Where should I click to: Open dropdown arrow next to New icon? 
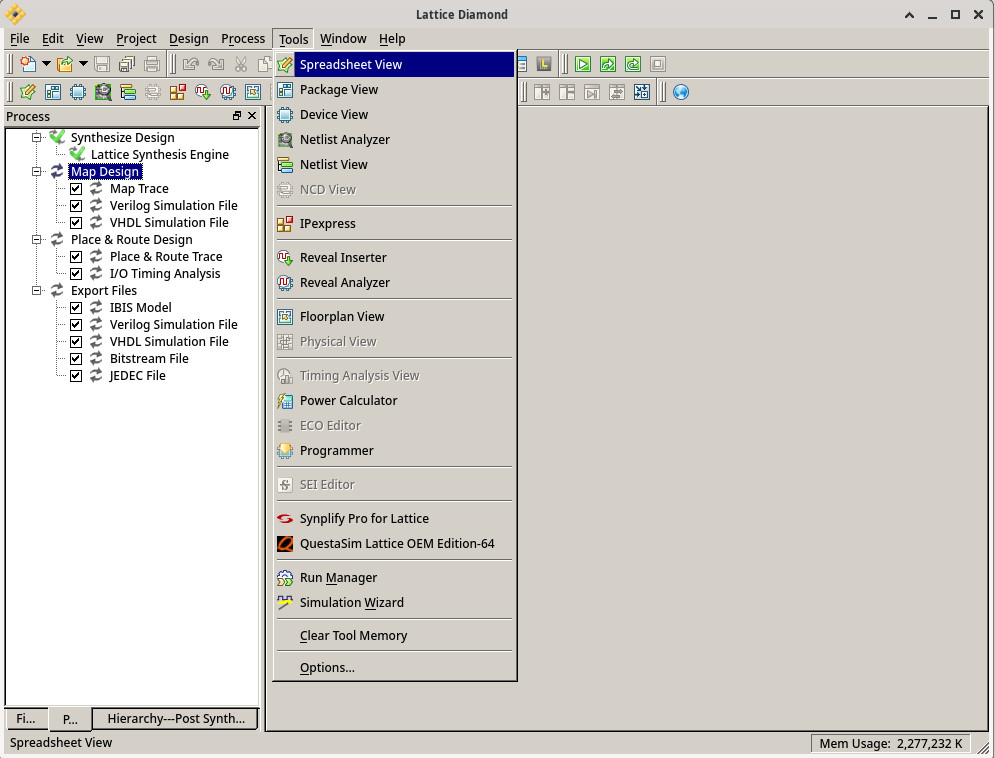pyautogui.click(x=46, y=64)
